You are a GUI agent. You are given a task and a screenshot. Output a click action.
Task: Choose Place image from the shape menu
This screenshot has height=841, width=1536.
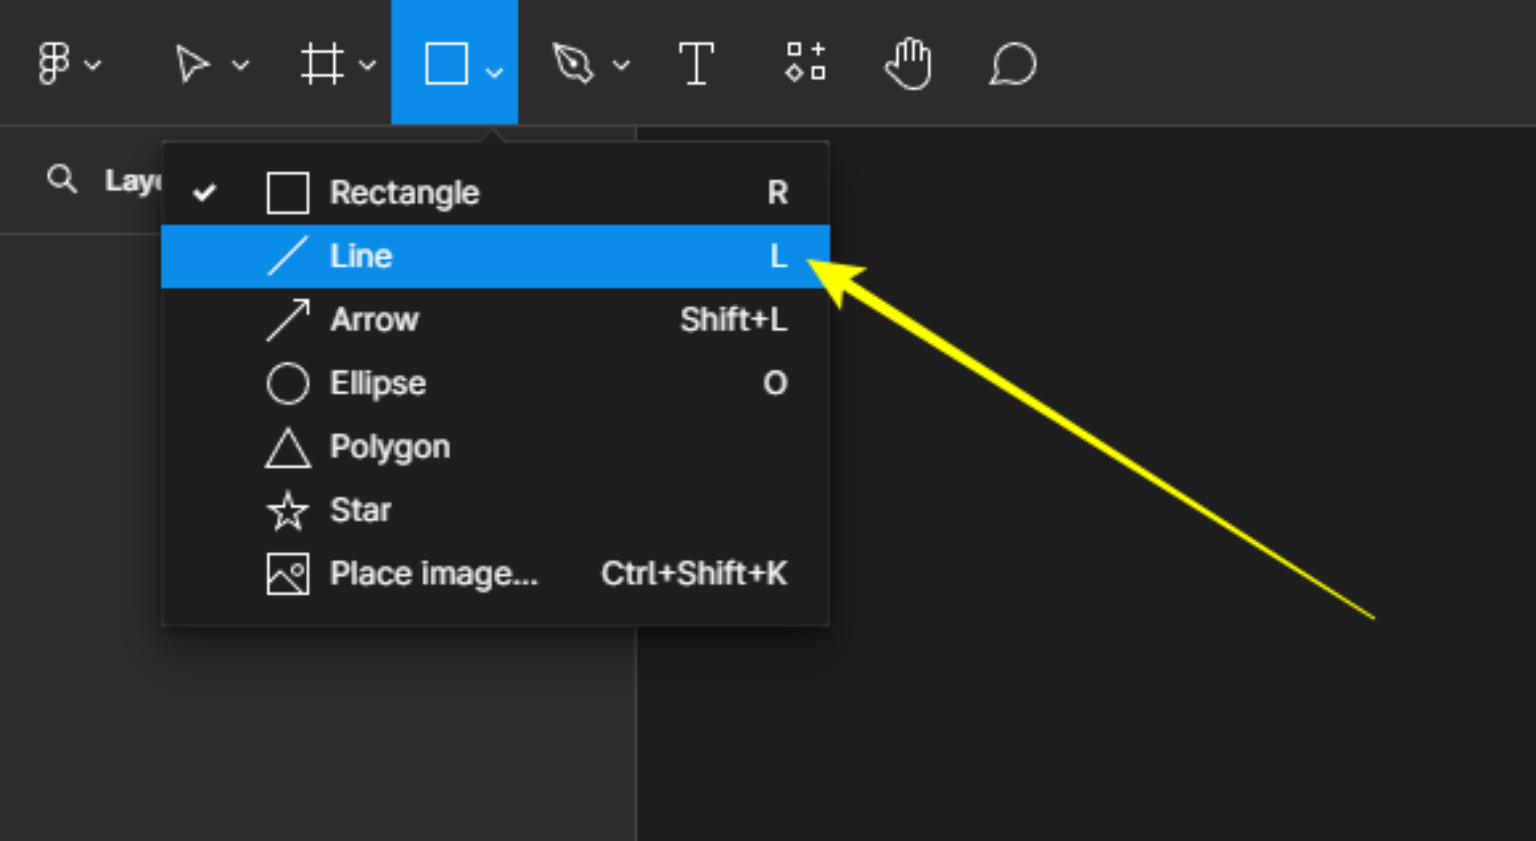click(495, 574)
